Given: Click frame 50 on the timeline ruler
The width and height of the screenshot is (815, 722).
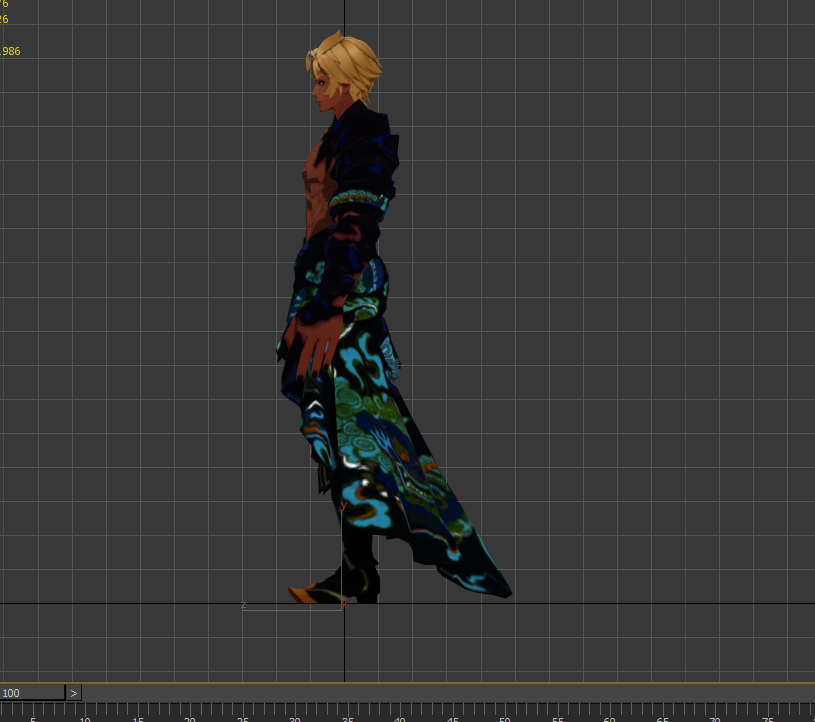Looking at the screenshot, I should (505, 712).
